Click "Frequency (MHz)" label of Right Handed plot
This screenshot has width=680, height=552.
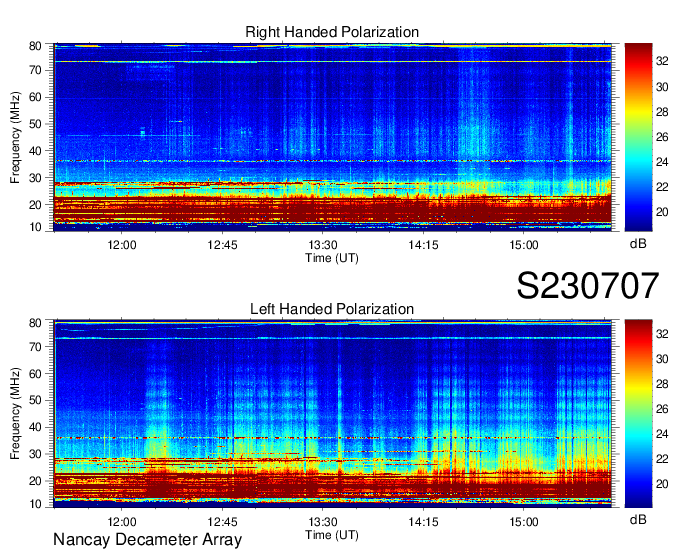coord(15,137)
